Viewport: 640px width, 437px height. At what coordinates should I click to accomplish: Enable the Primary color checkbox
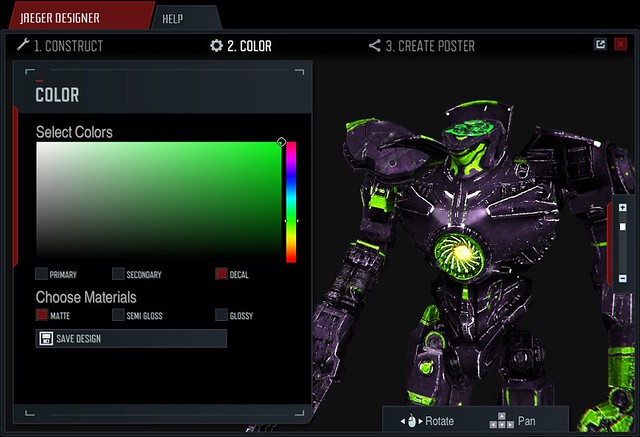41,274
